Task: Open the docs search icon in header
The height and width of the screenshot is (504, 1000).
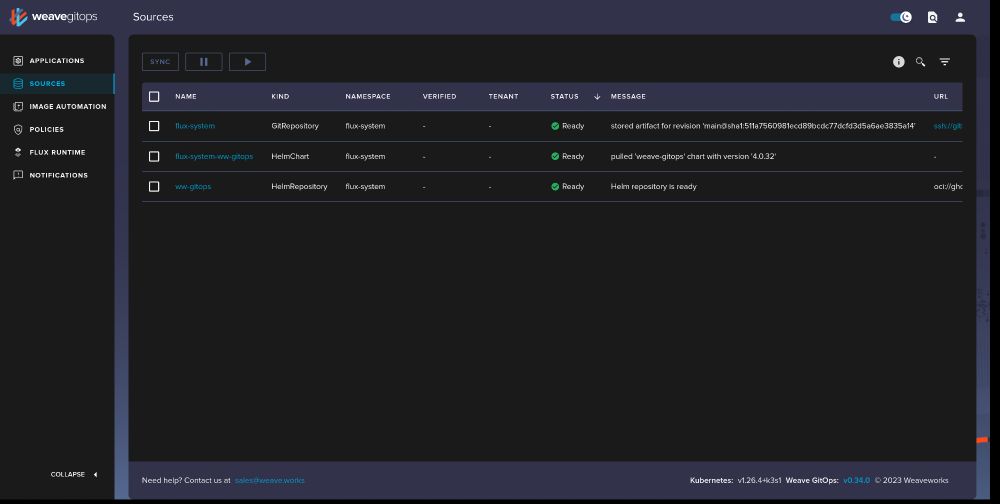Action: (x=932, y=17)
